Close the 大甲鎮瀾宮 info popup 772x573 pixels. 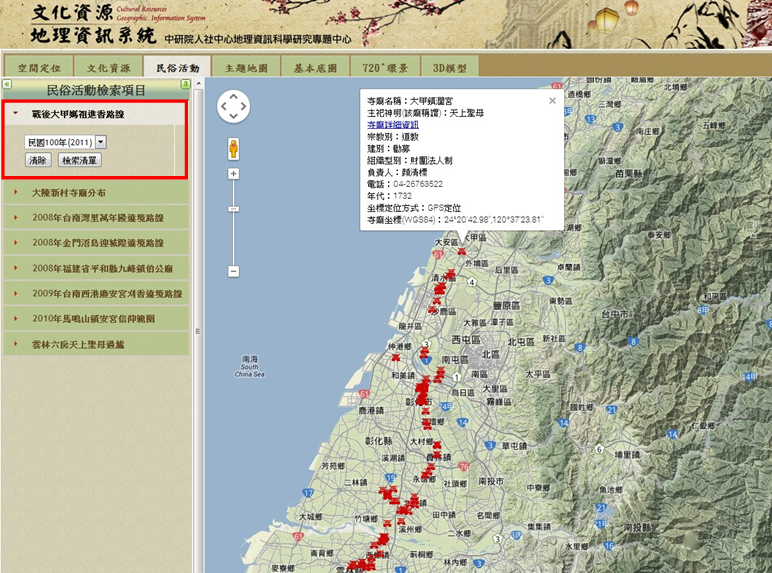coord(551,100)
